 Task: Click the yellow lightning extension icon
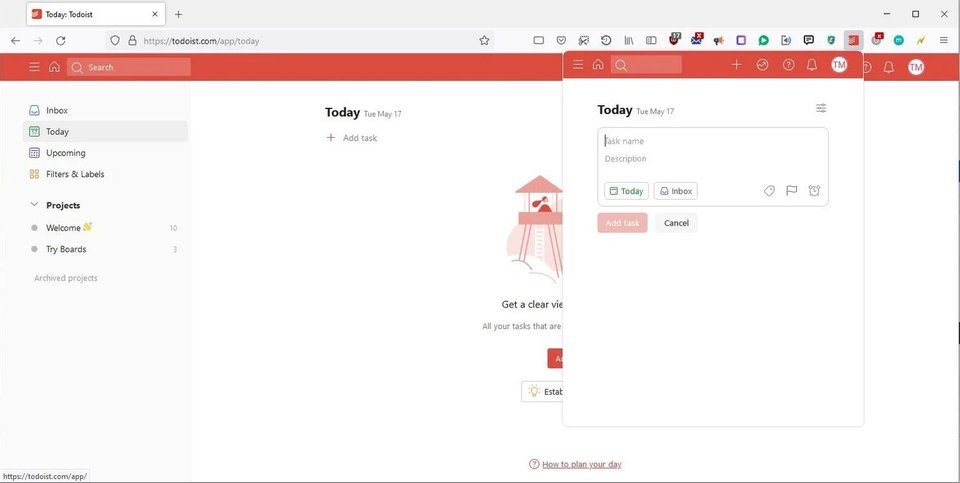(921, 40)
